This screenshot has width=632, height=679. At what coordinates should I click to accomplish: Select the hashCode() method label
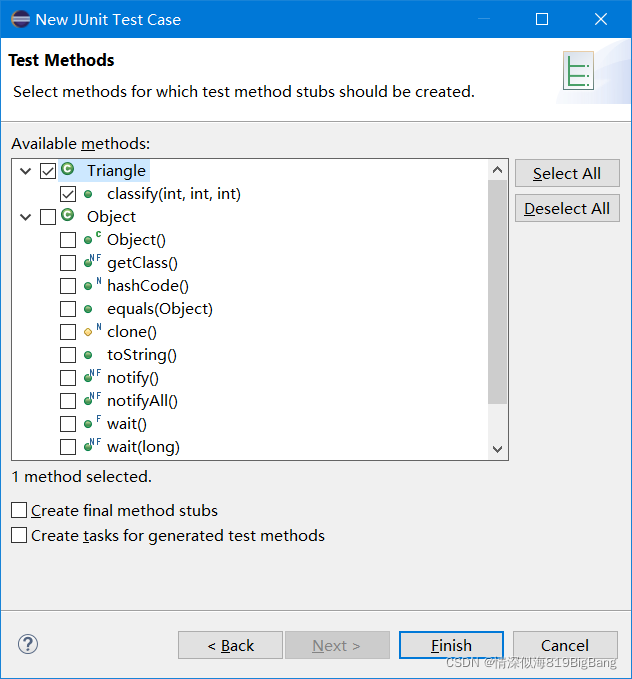coord(148,286)
